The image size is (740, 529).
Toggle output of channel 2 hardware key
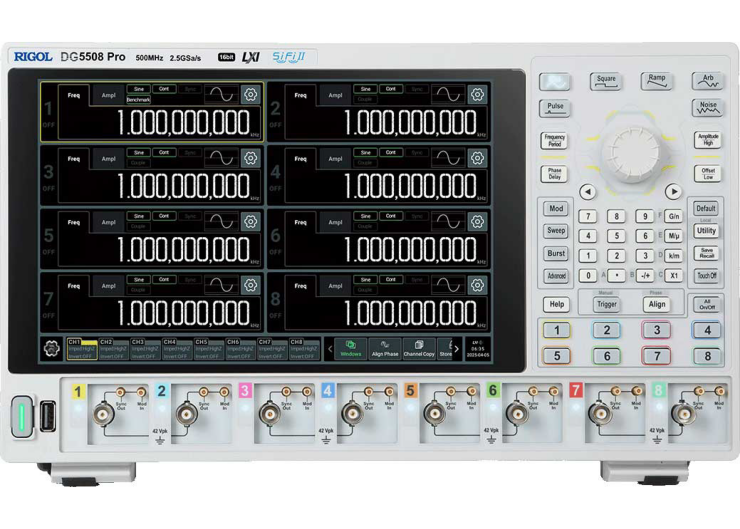pyautogui.click(x=607, y=330)
